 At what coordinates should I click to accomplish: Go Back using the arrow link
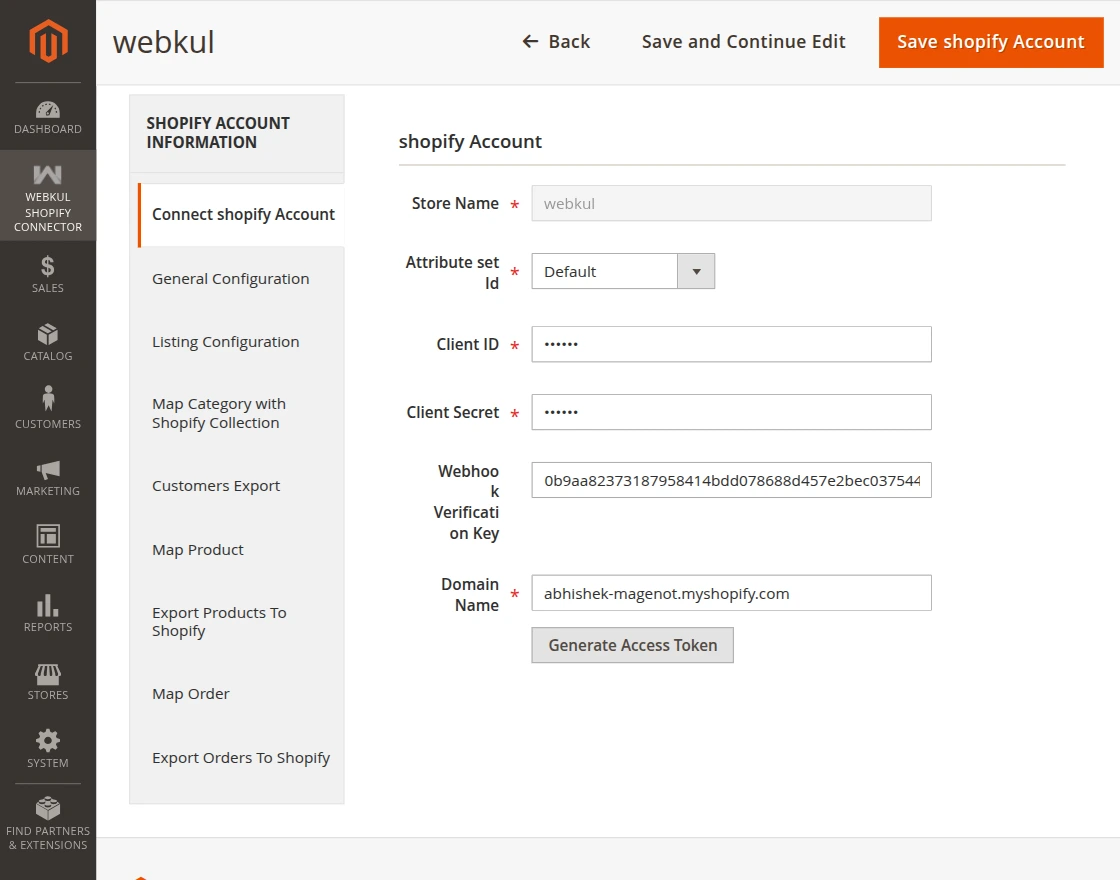(556, 42)
